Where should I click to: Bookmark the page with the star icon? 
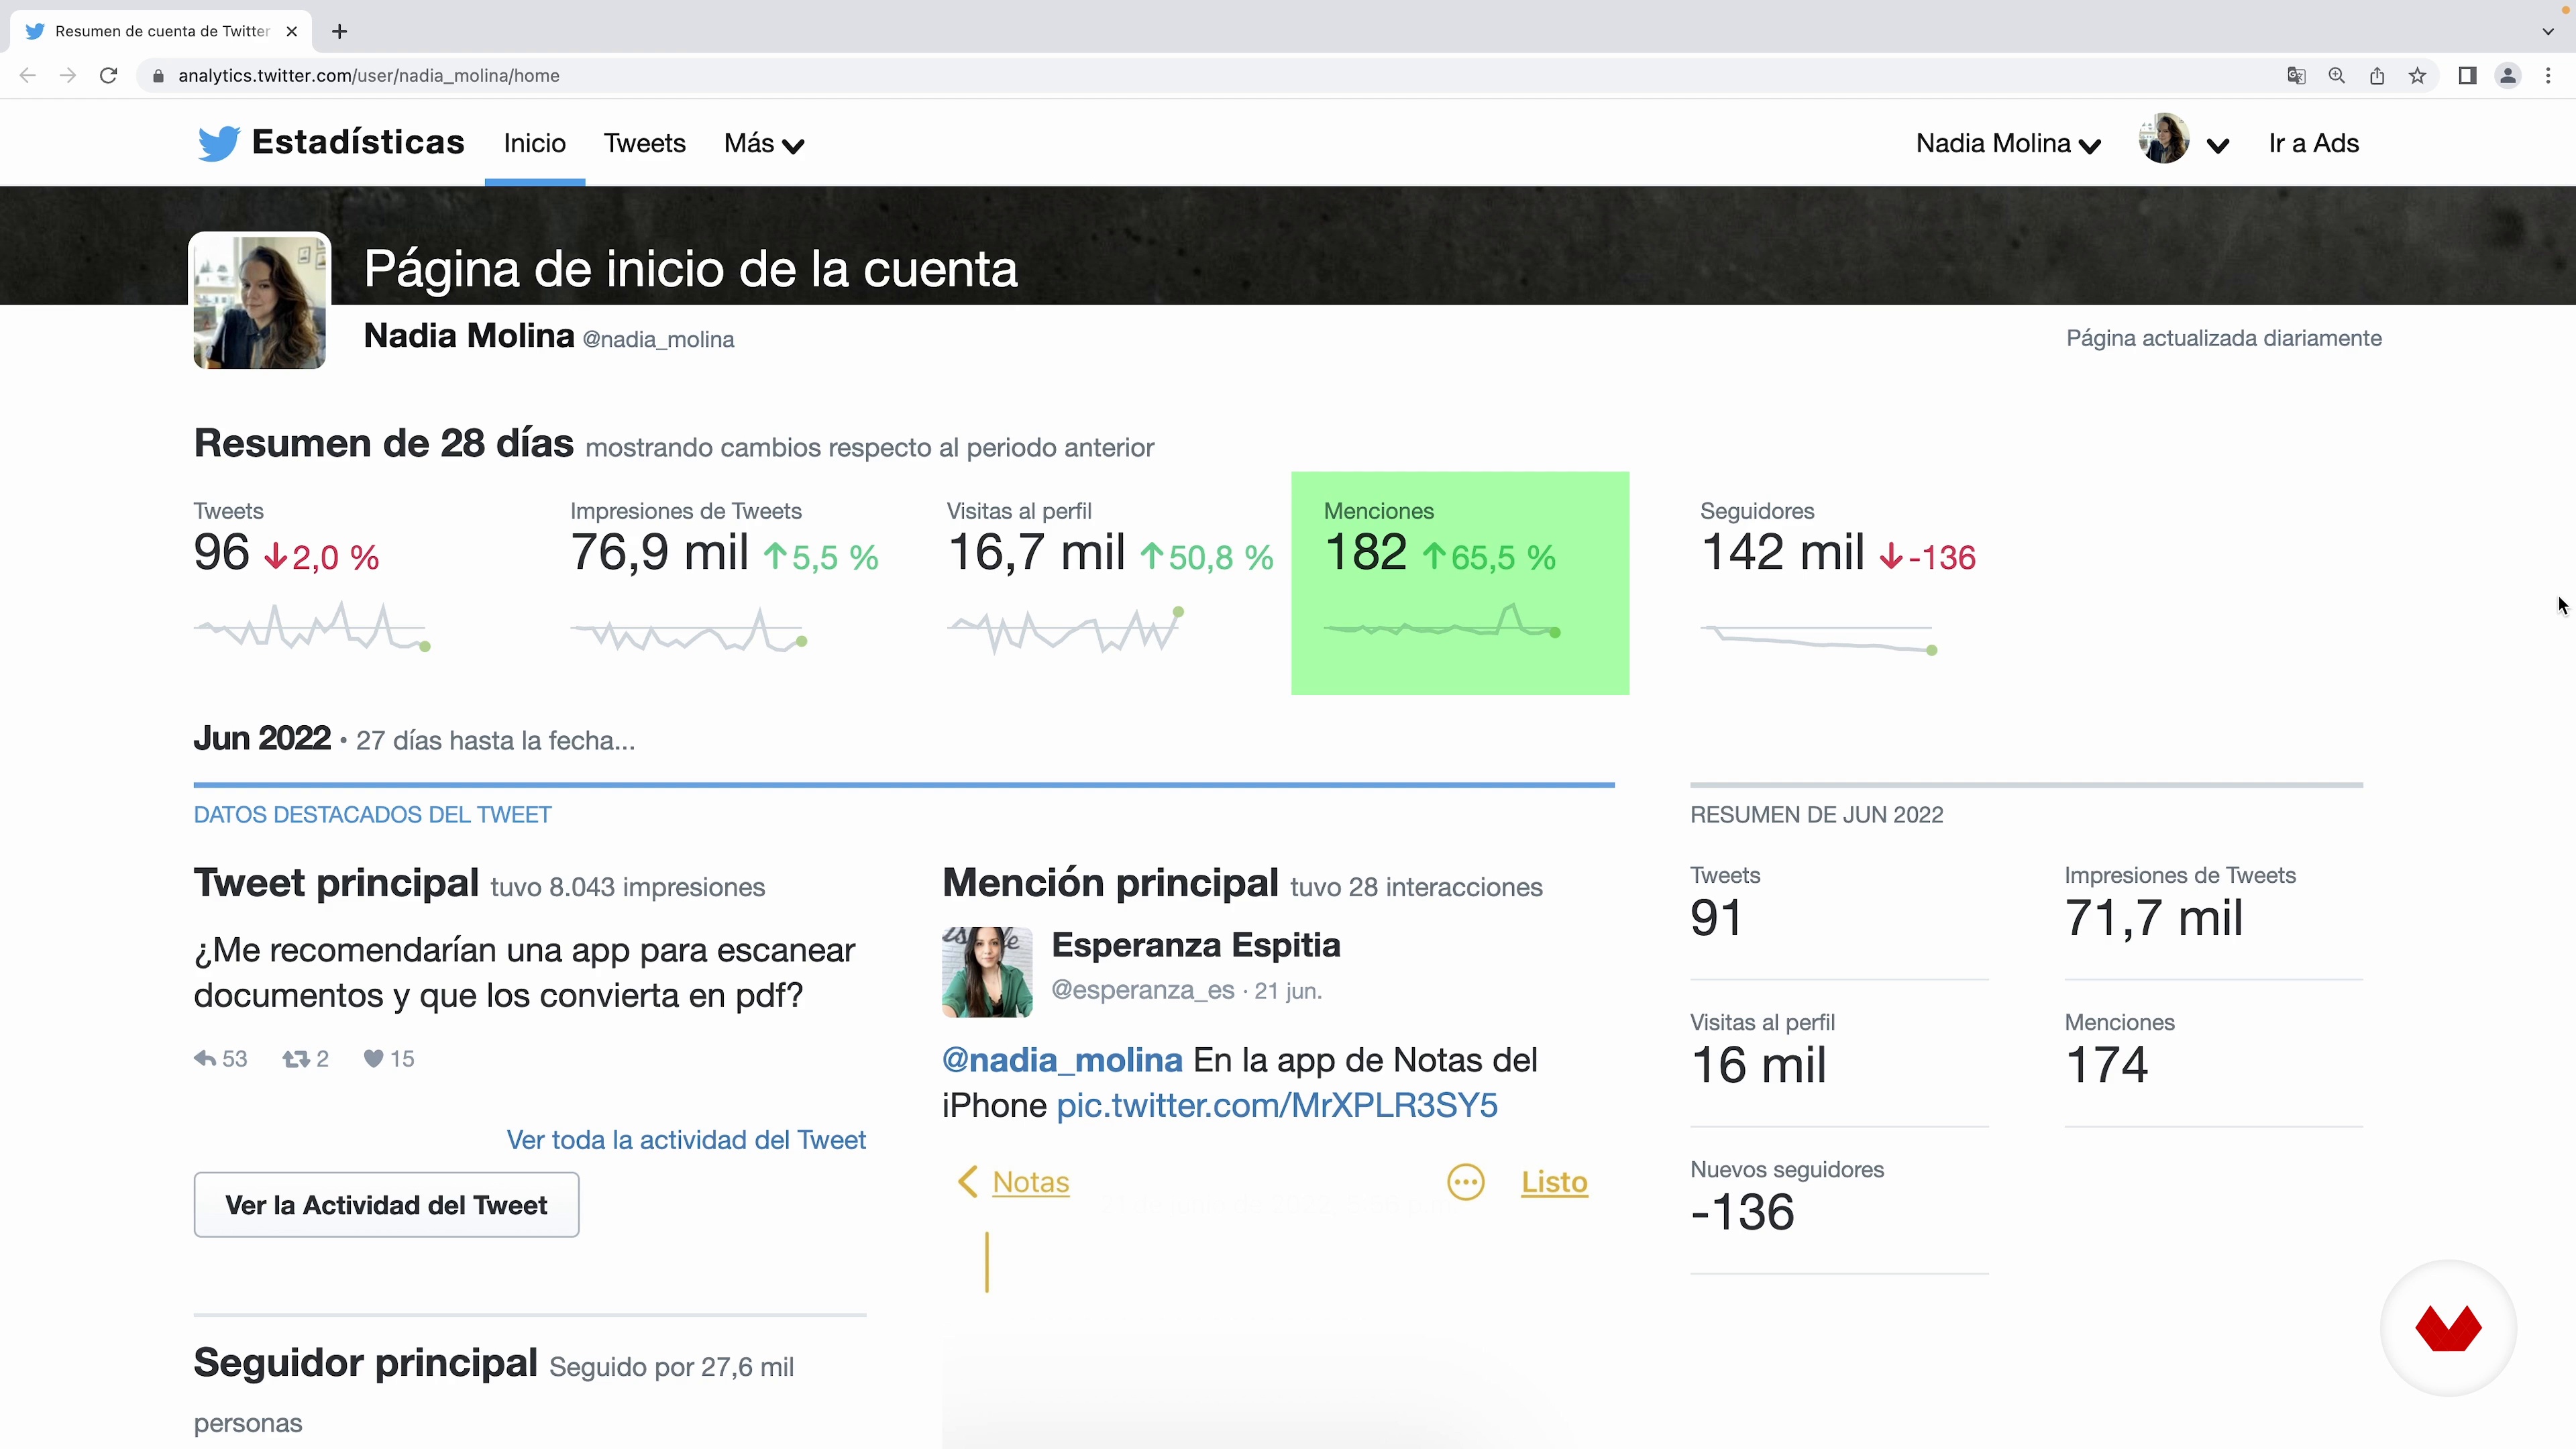pos(2418,76)
